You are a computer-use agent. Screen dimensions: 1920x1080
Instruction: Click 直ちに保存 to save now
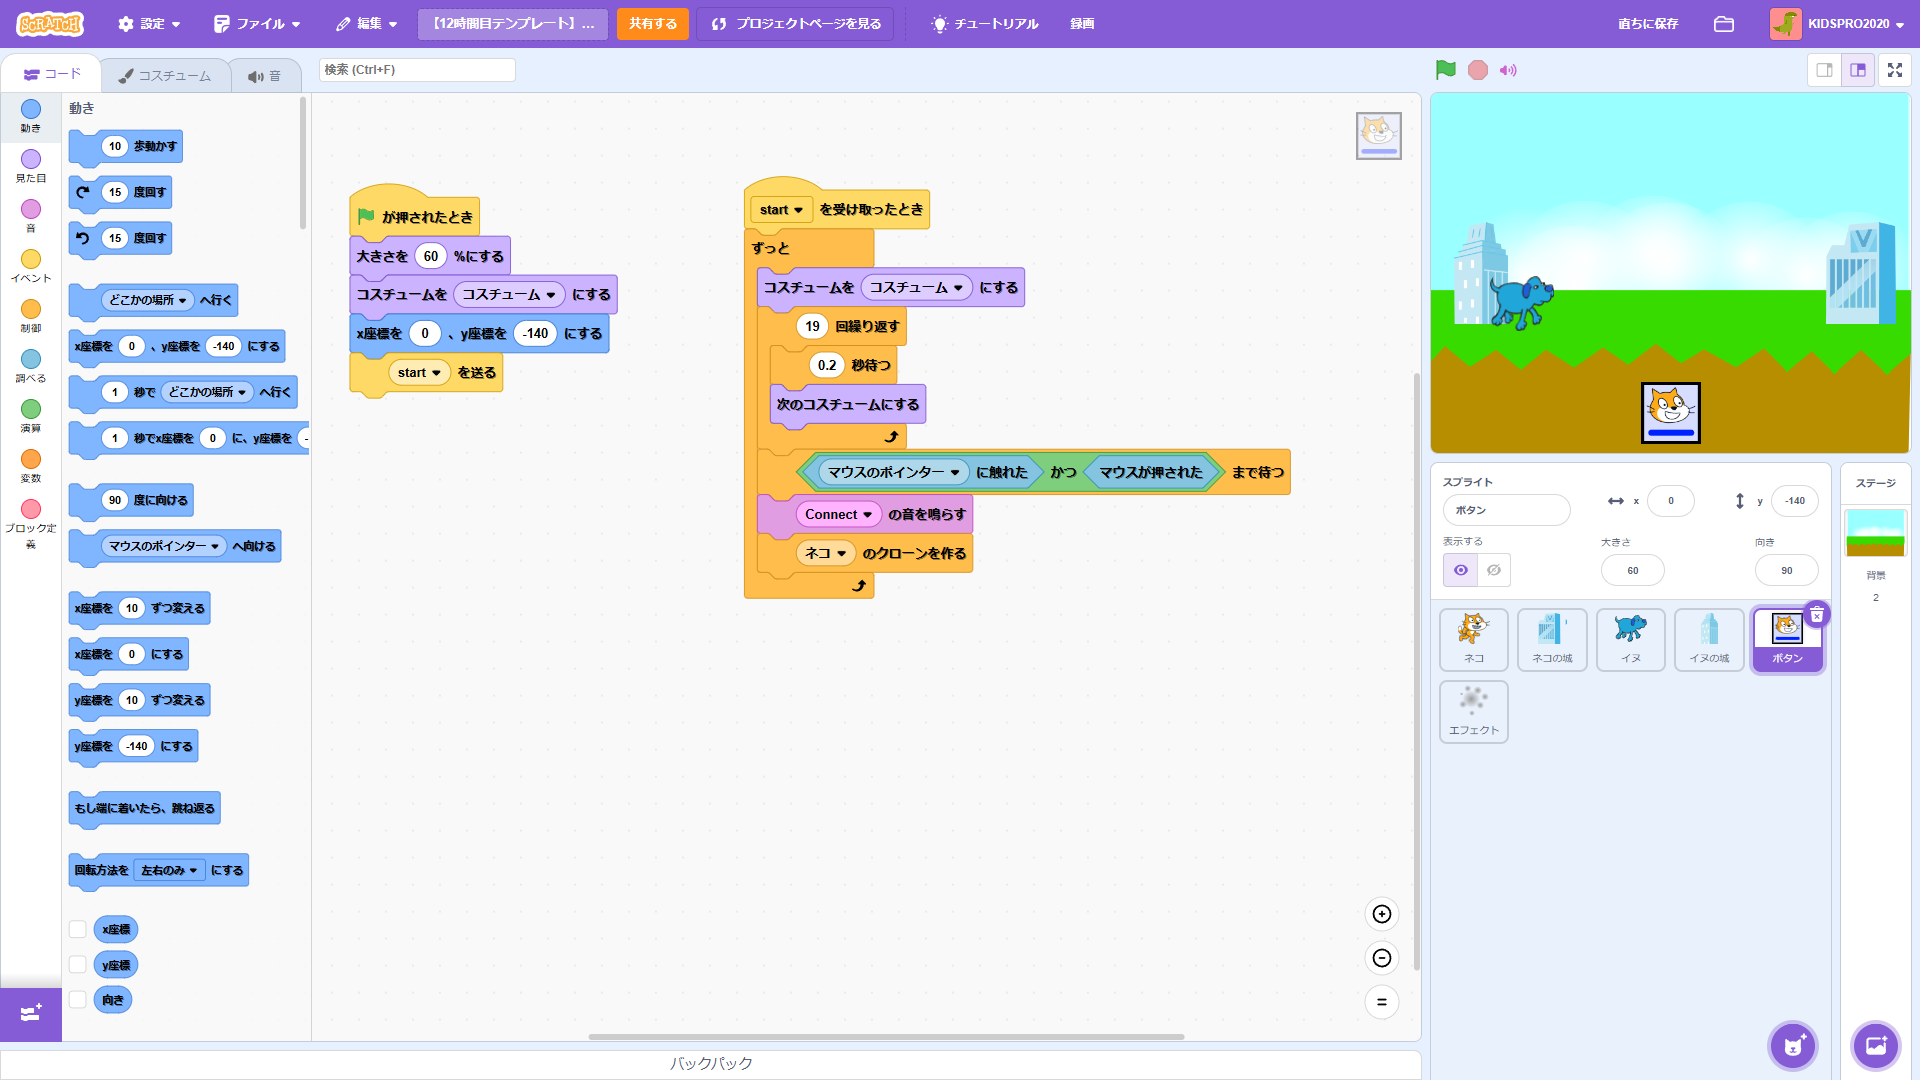point(1647,24)
